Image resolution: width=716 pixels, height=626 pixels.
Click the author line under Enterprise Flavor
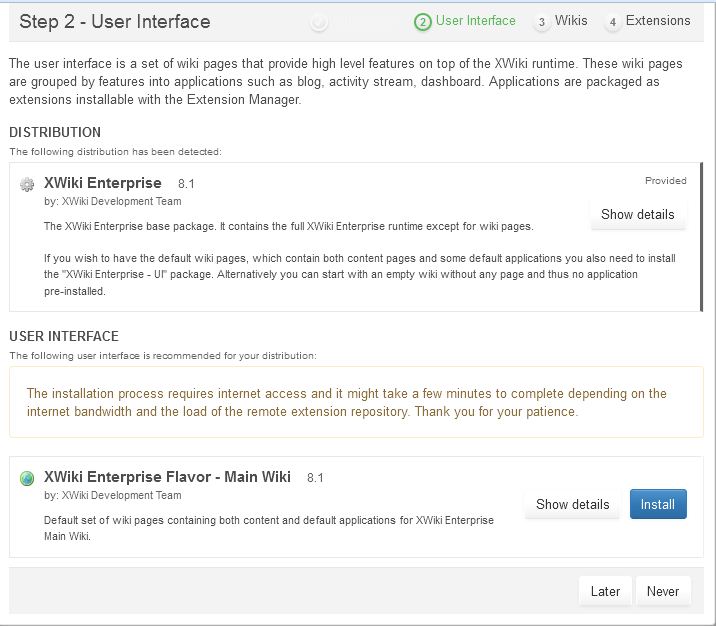pos(113,495)
